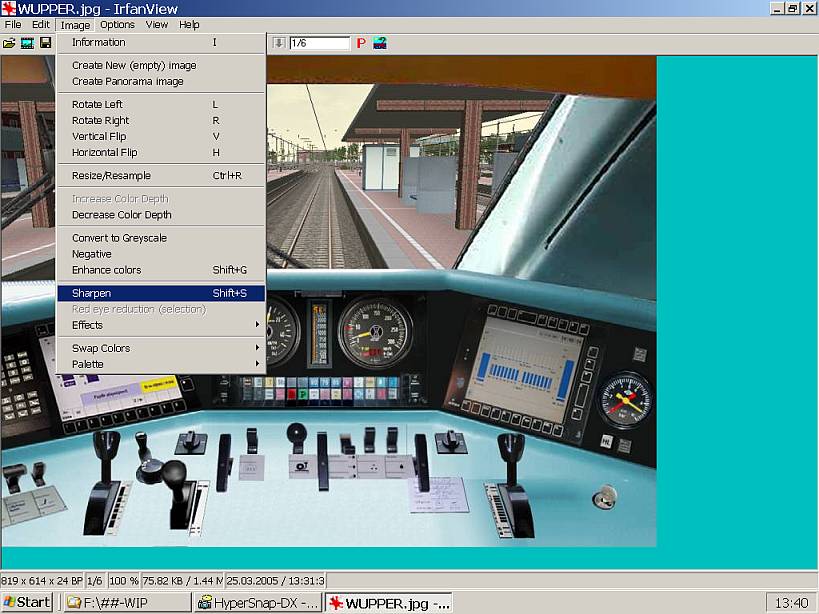This screenshot has width=819, height=614.
Task: Open the View menu
Action: (157, 25)
